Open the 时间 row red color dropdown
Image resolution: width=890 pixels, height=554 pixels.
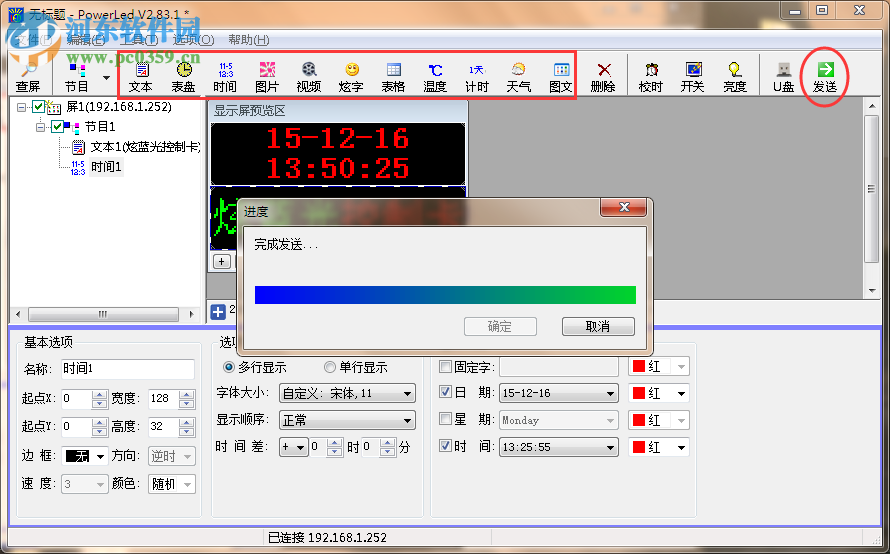click(658, 447)
